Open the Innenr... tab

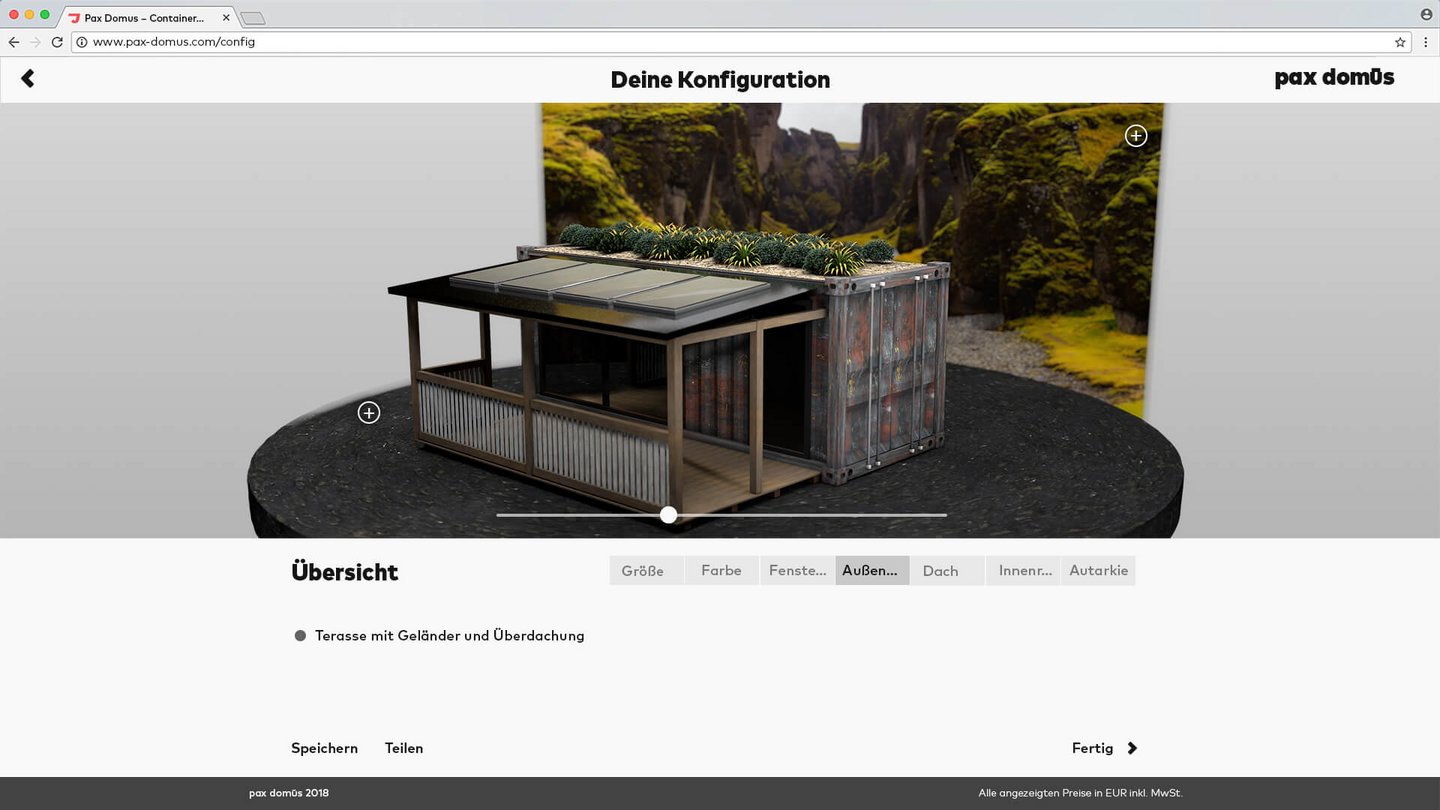(1023, 571)
